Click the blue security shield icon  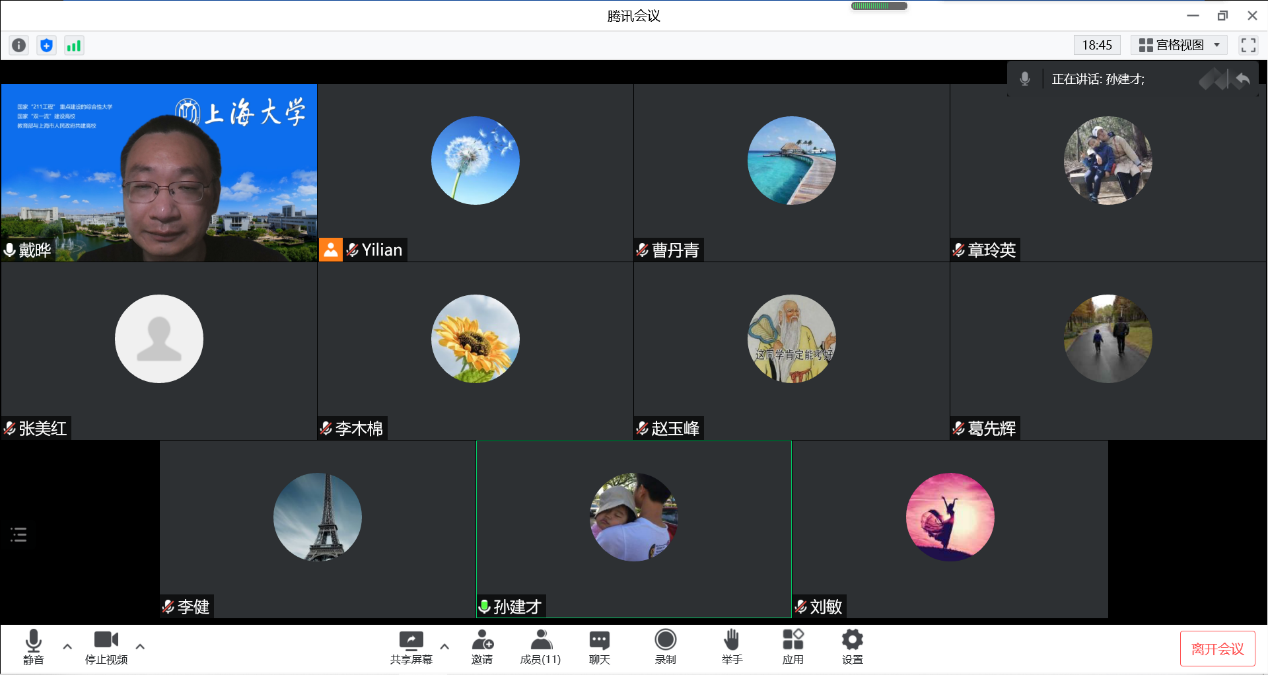[46, 45]
